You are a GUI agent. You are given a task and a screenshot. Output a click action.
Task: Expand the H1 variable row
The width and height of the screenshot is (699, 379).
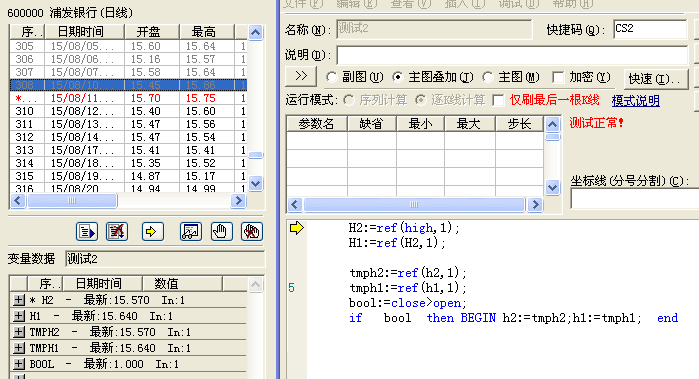[x=18, y=316]
